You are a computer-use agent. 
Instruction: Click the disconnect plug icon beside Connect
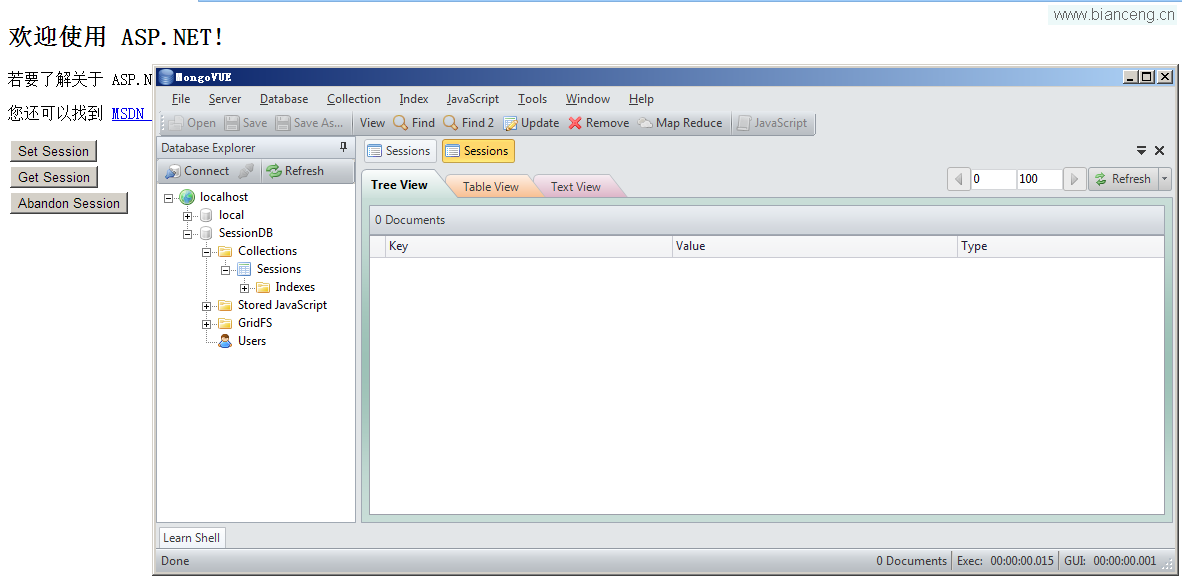[x=246, y=171]
